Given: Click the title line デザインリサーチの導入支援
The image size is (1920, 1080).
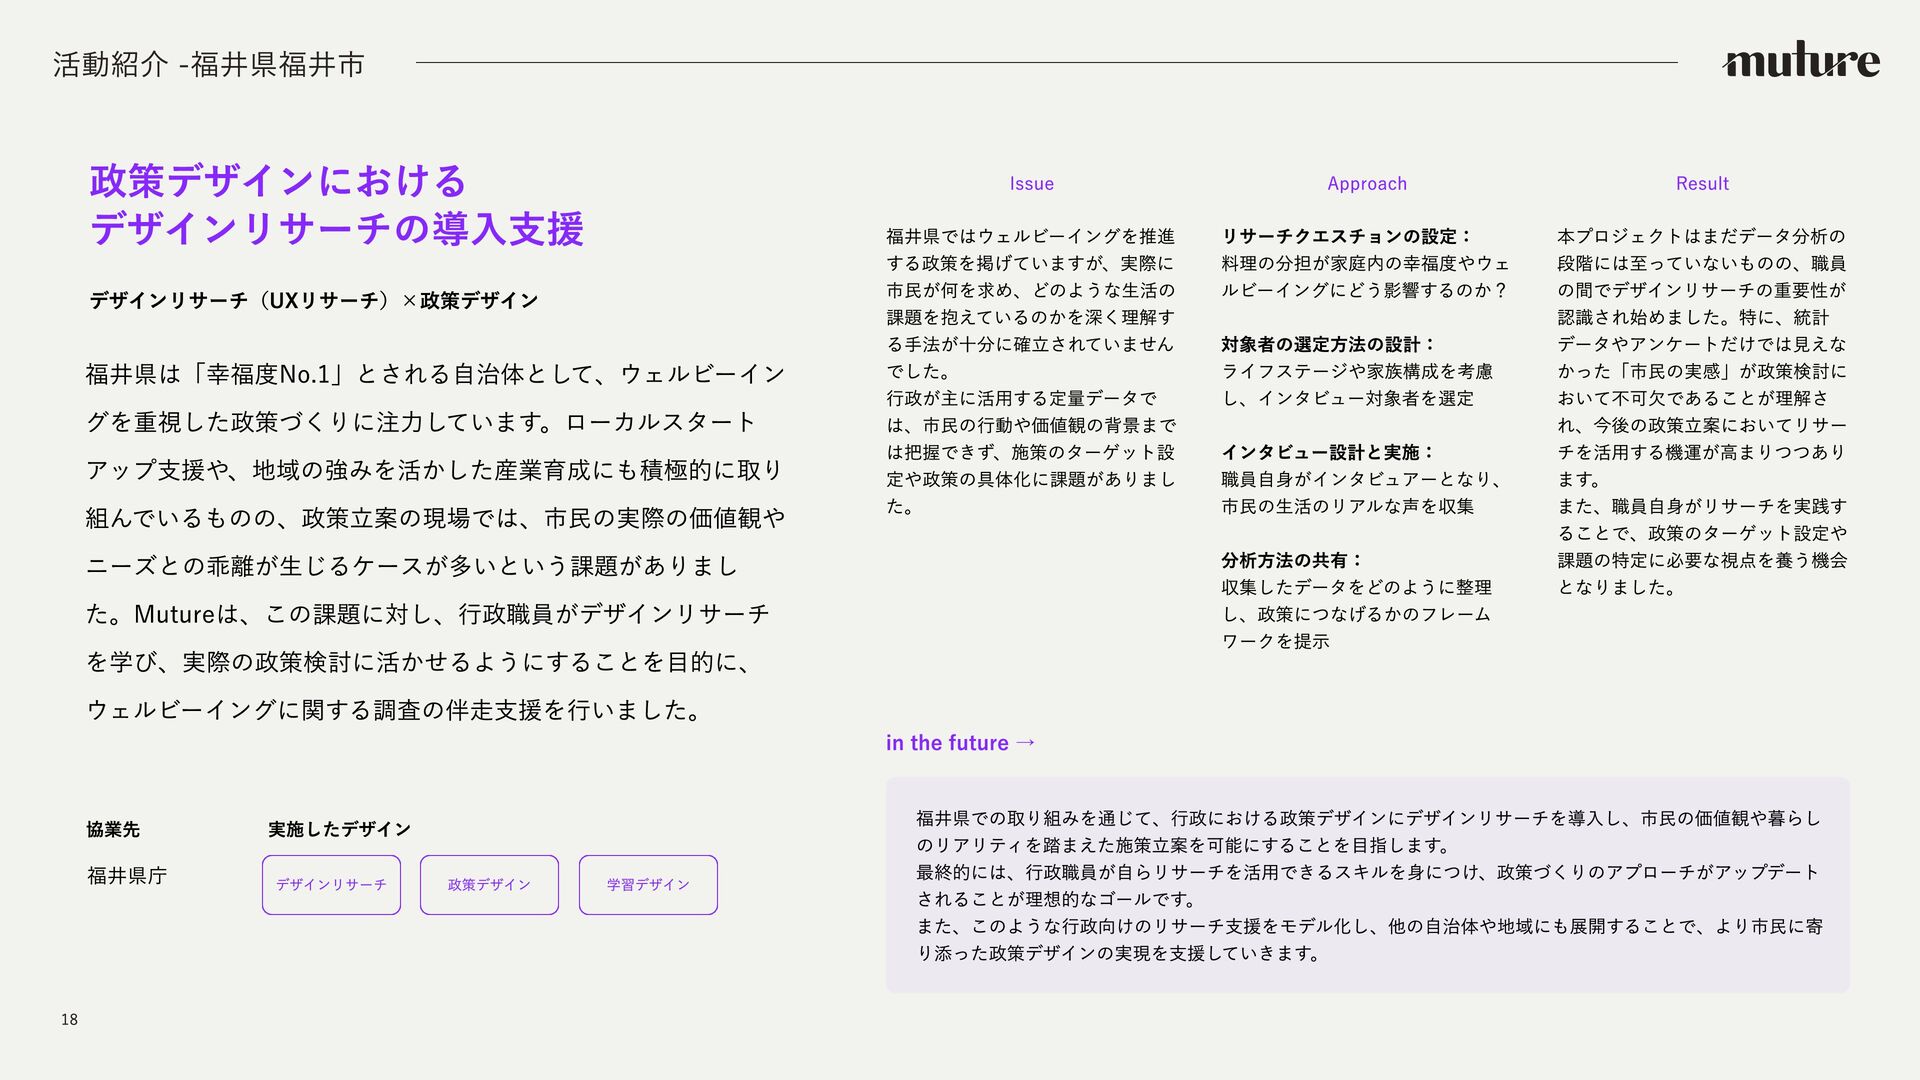Looking at the screenshot, I should click(x=337, y=229).
